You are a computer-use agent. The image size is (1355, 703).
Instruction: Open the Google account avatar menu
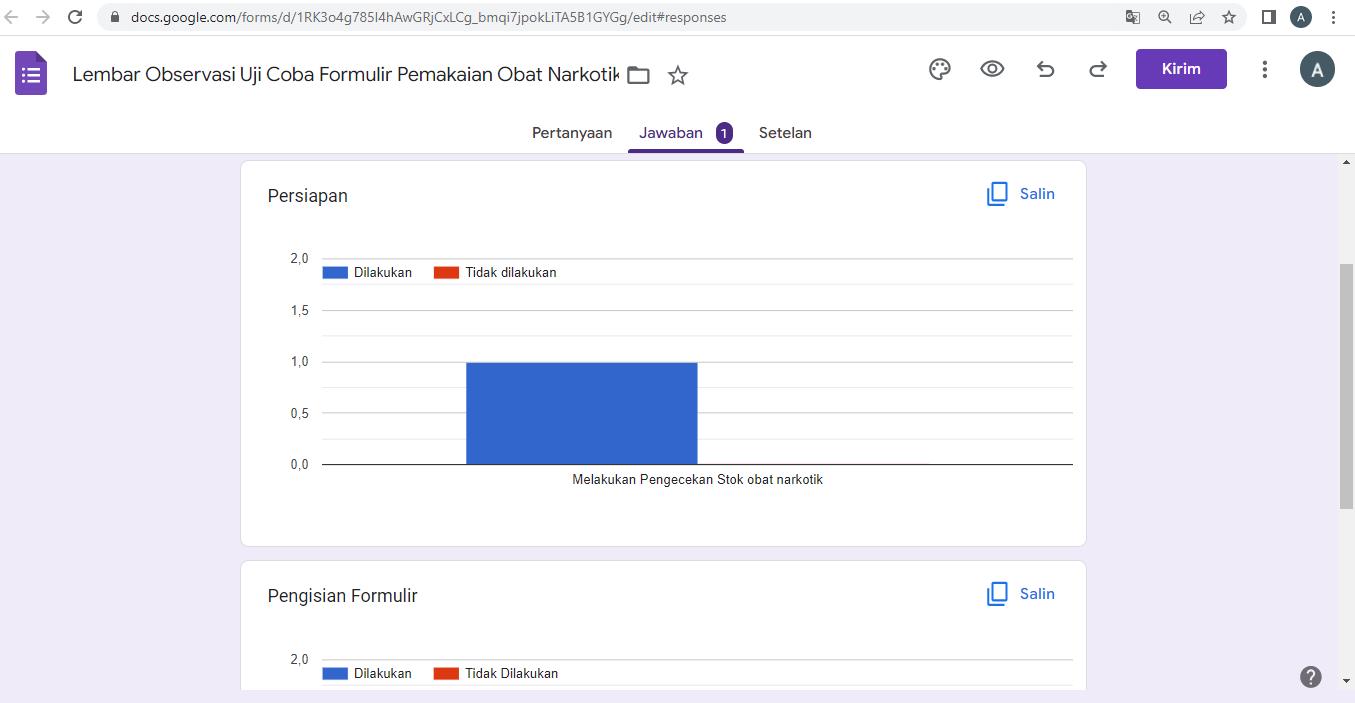pos(1316,69)
